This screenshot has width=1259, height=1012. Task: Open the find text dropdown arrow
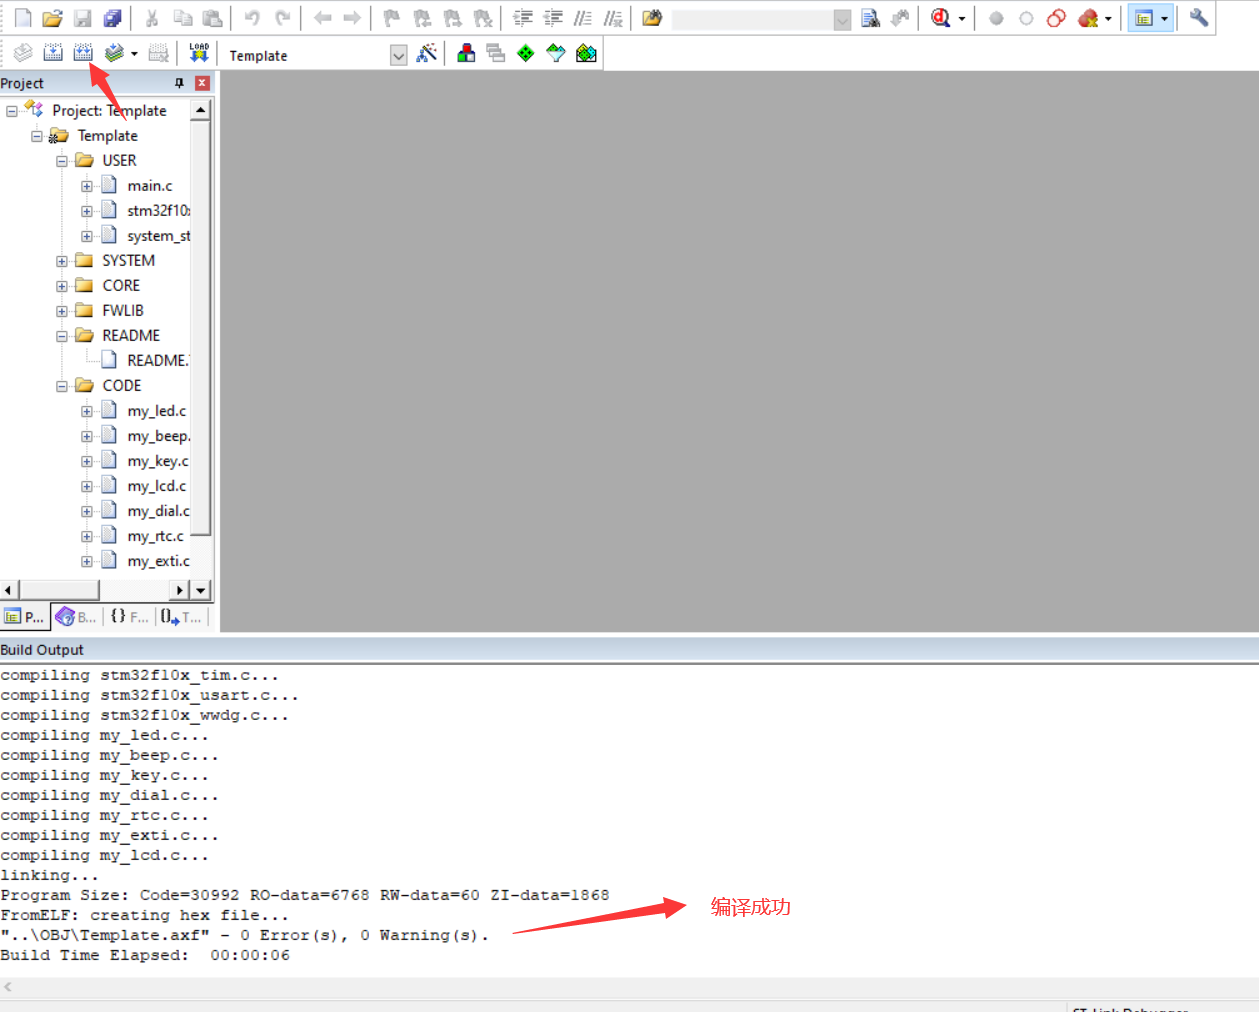tap(843, 19)
